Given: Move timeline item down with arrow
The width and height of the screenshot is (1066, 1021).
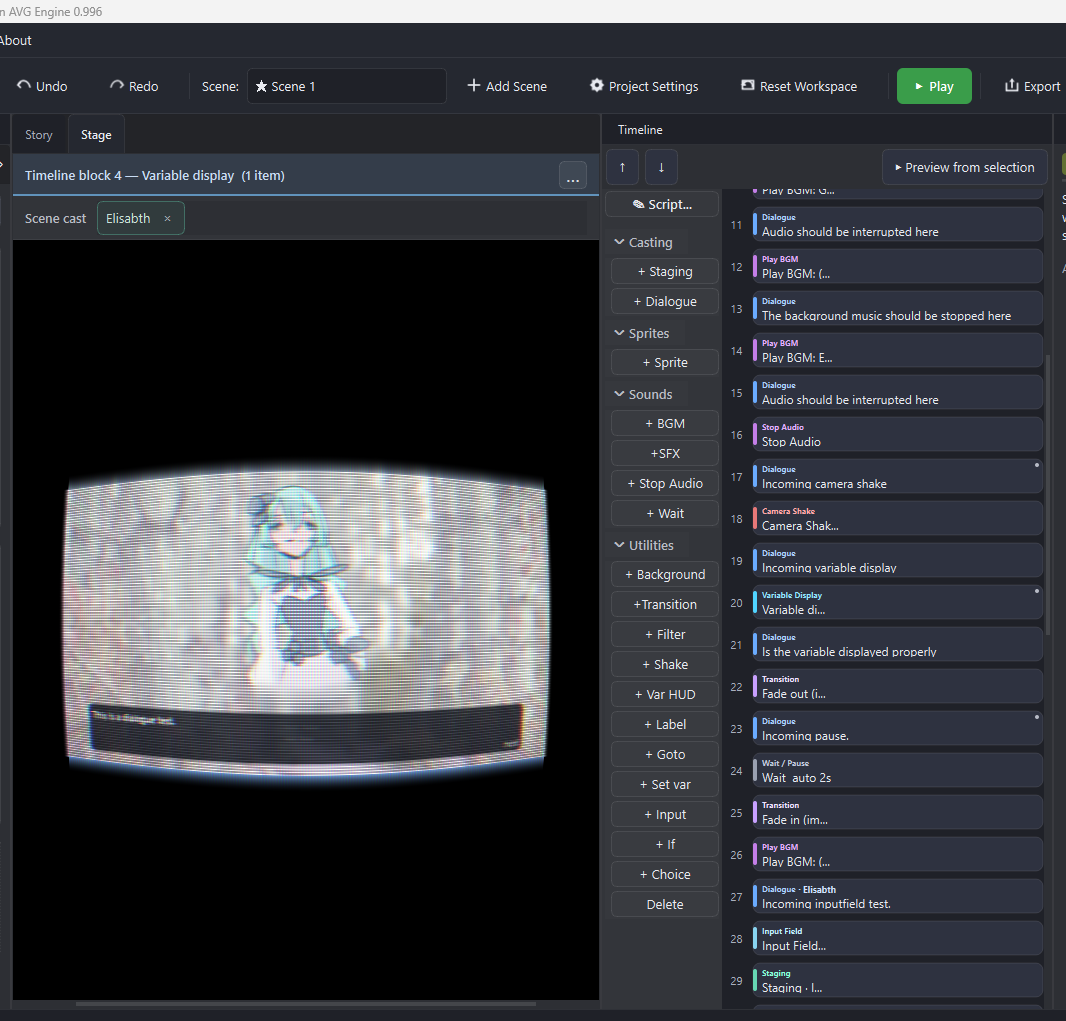Looking at the screenshot, I should (661, 167).
